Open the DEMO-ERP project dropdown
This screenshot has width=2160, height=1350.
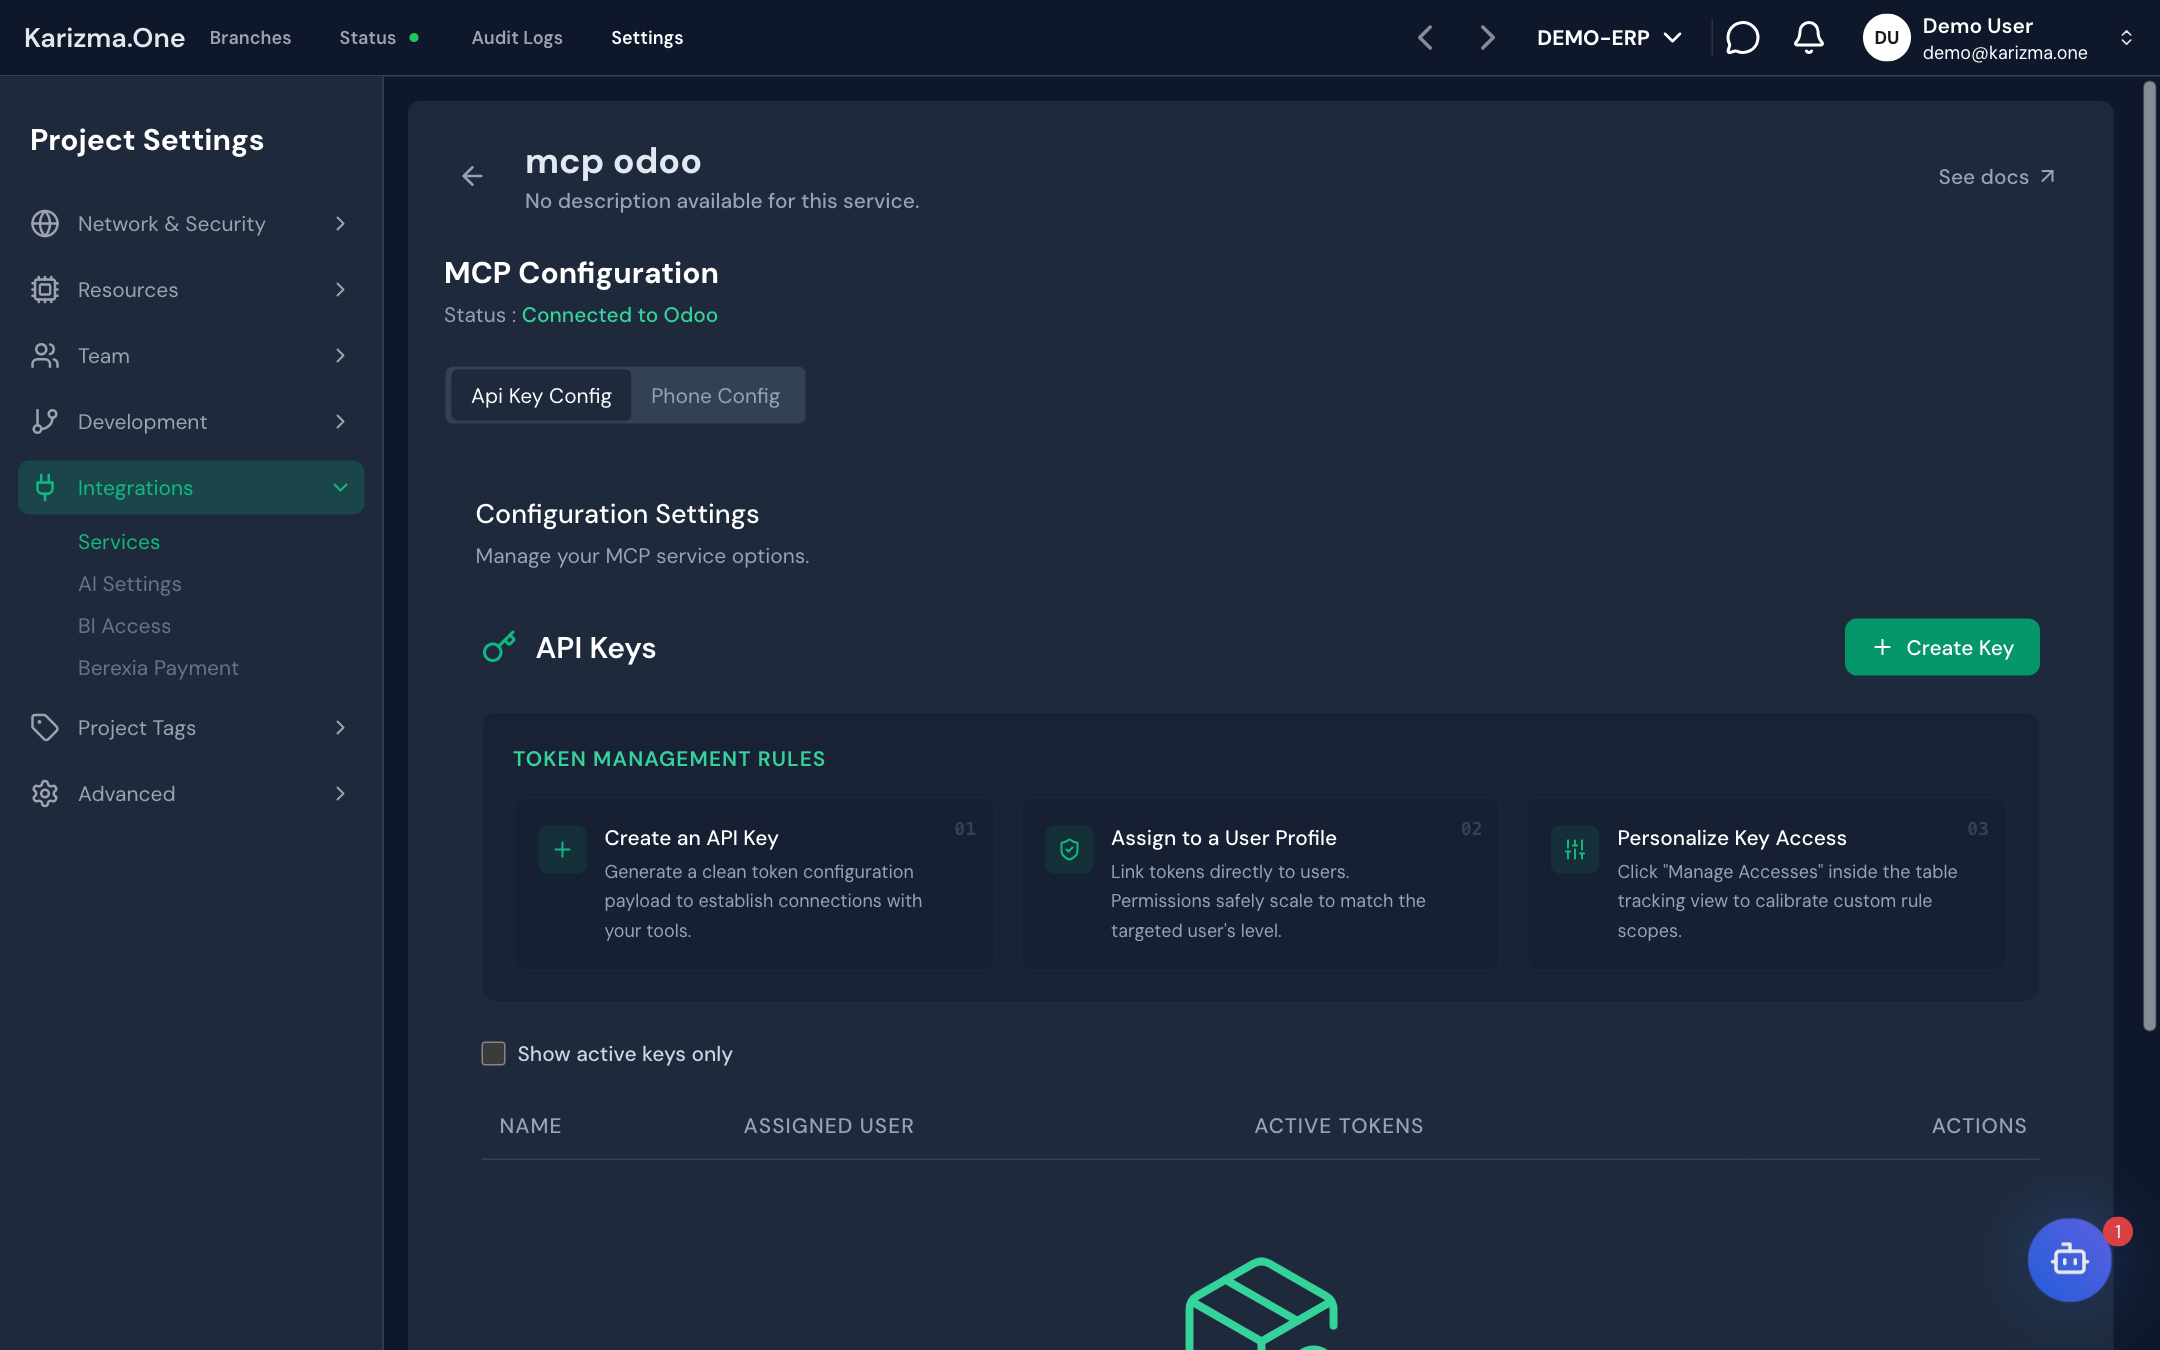1609,38
